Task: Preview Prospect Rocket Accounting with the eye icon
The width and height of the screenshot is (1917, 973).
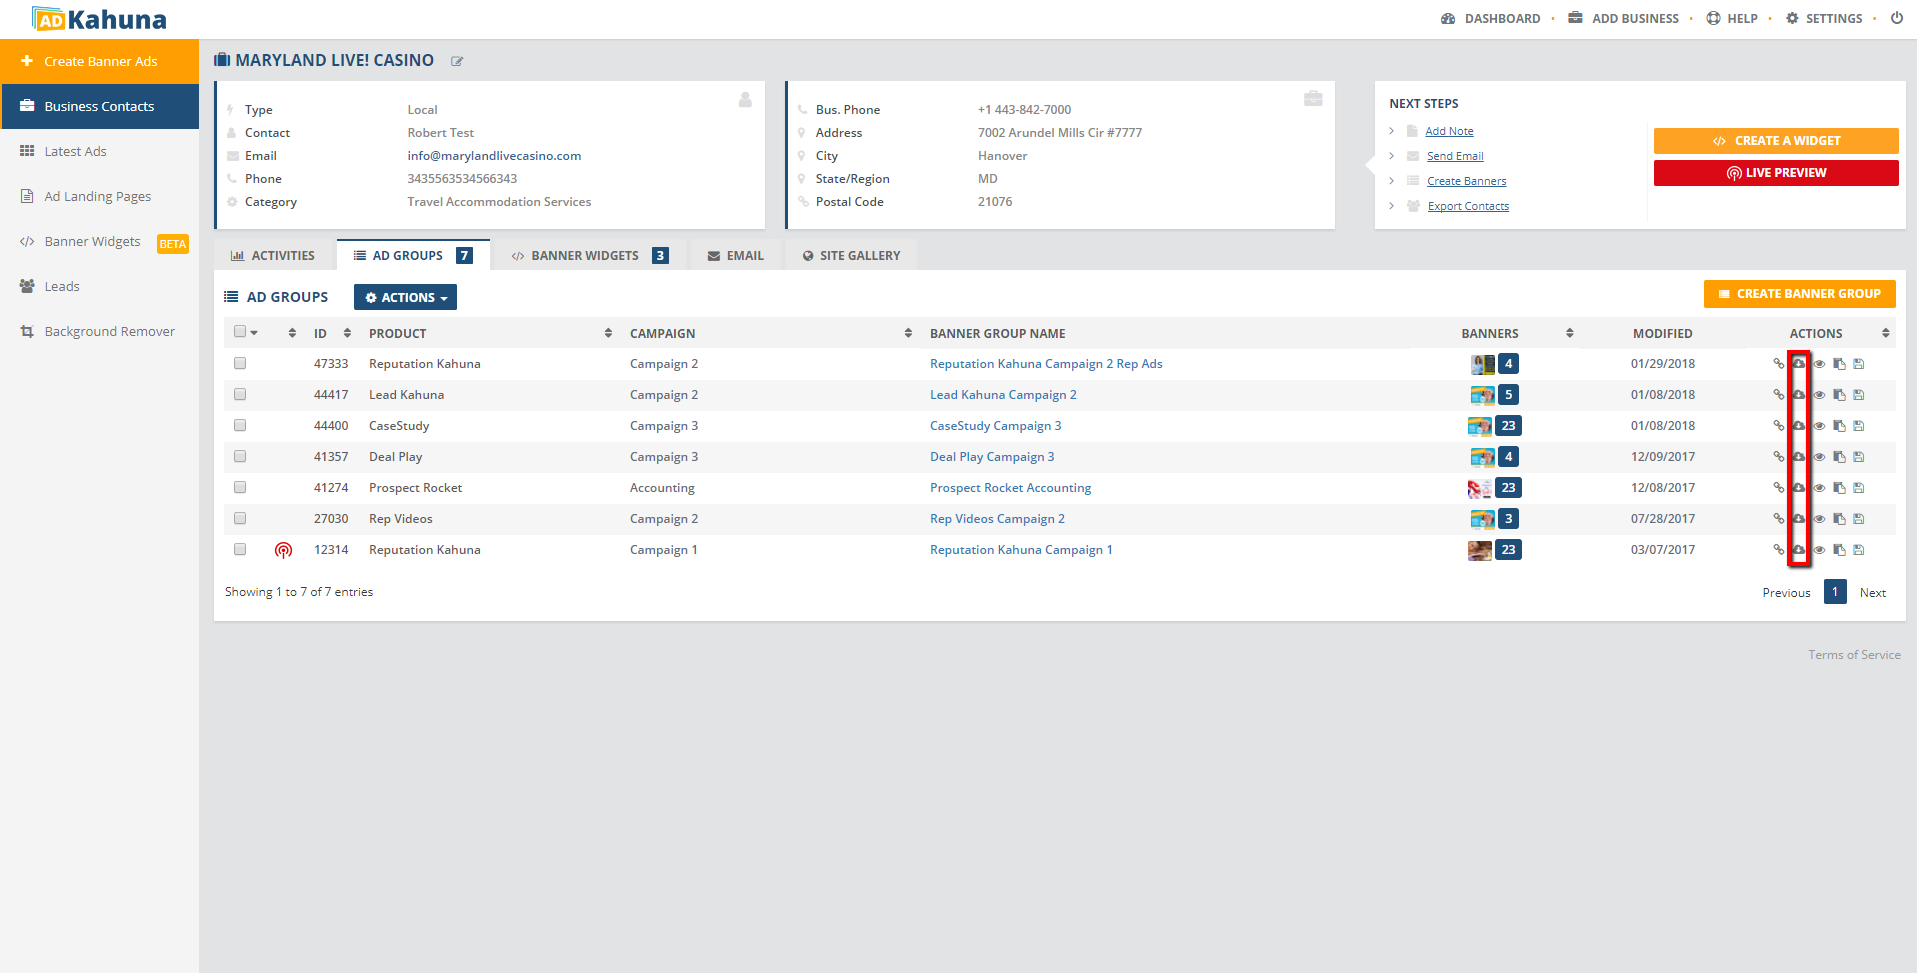Action: [1819, 488]
